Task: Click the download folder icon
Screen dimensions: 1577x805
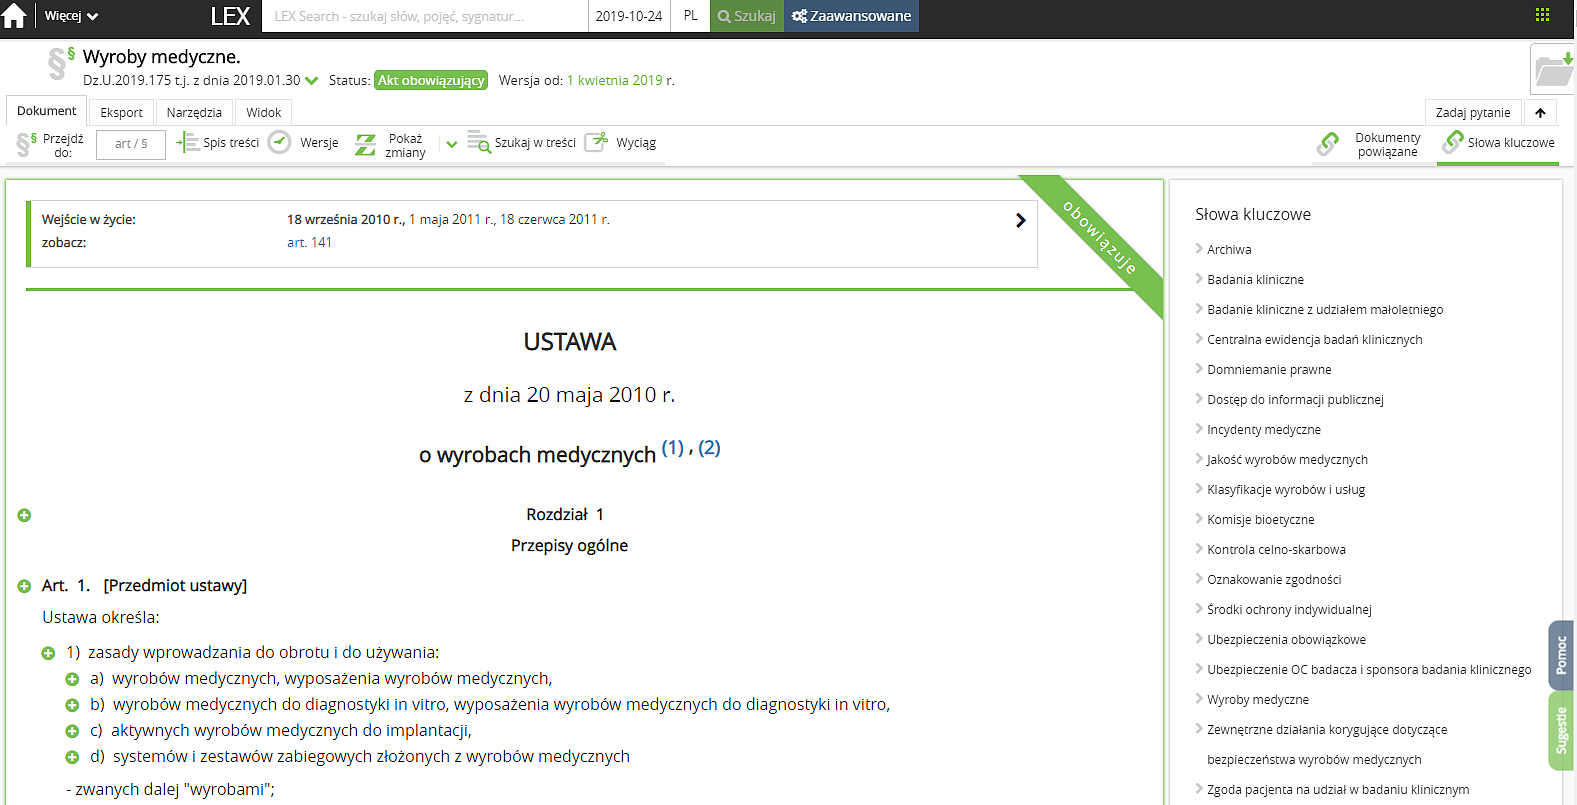Action: [x=1553, y=70]
